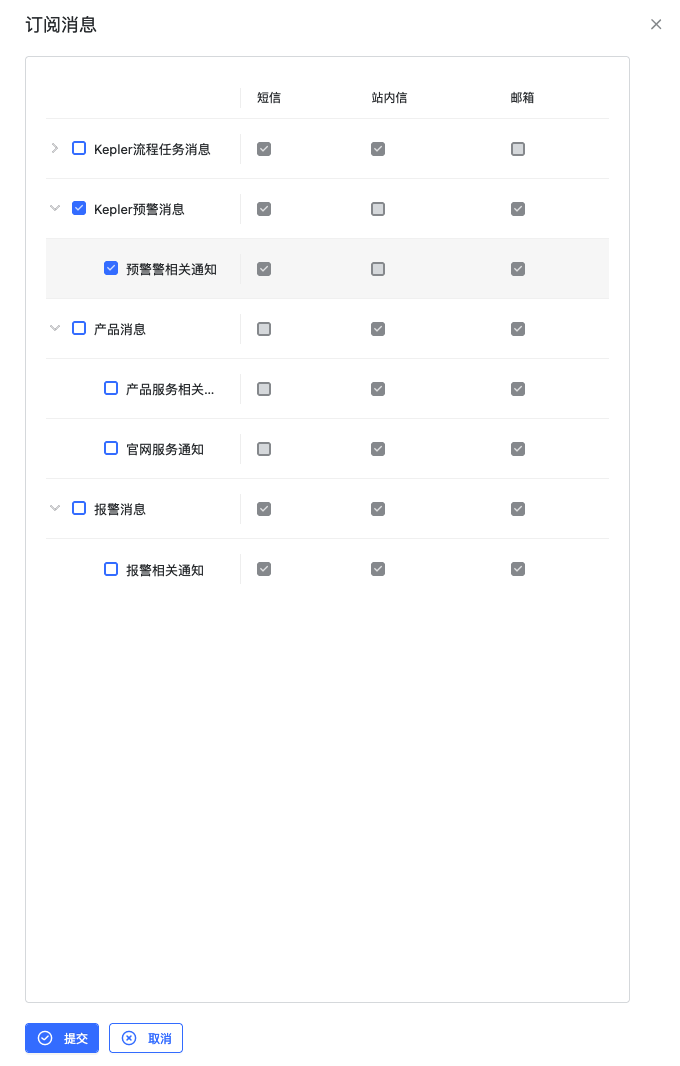This screenshot has height=1066, width=680.
Task: Expand the Kepler流程任务消息 row
Action: point(55,148)
